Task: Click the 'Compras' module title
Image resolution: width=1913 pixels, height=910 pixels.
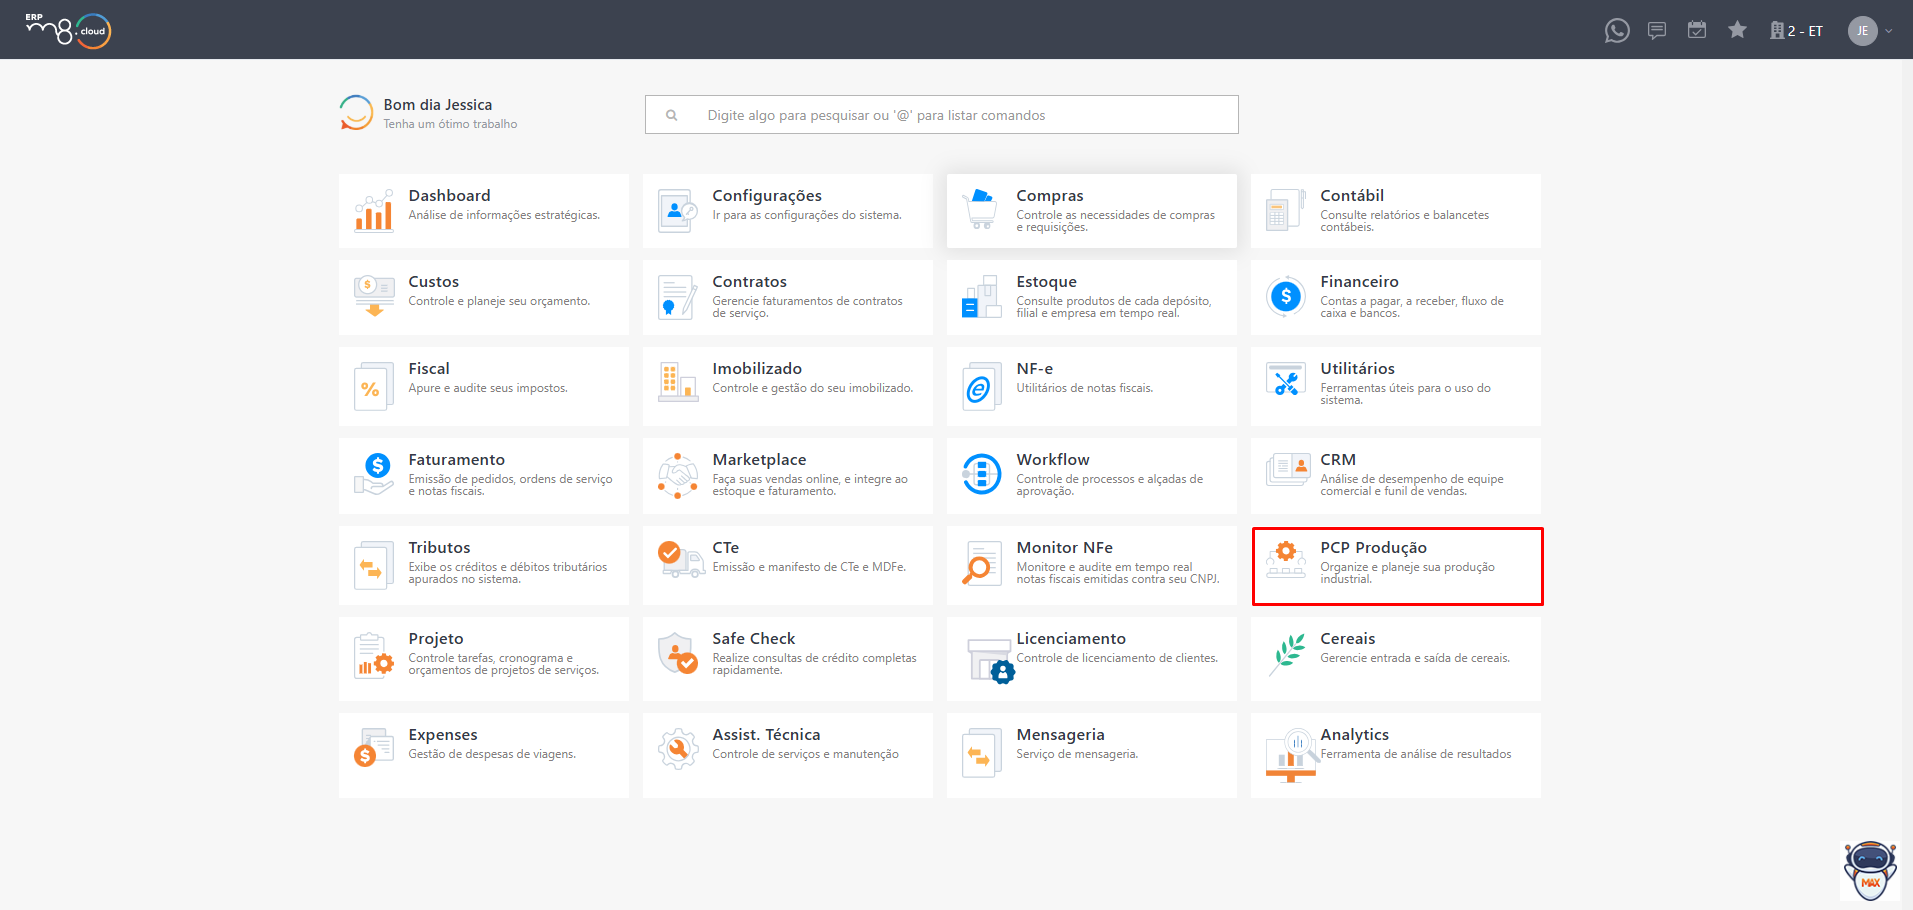Action: 1050,196
